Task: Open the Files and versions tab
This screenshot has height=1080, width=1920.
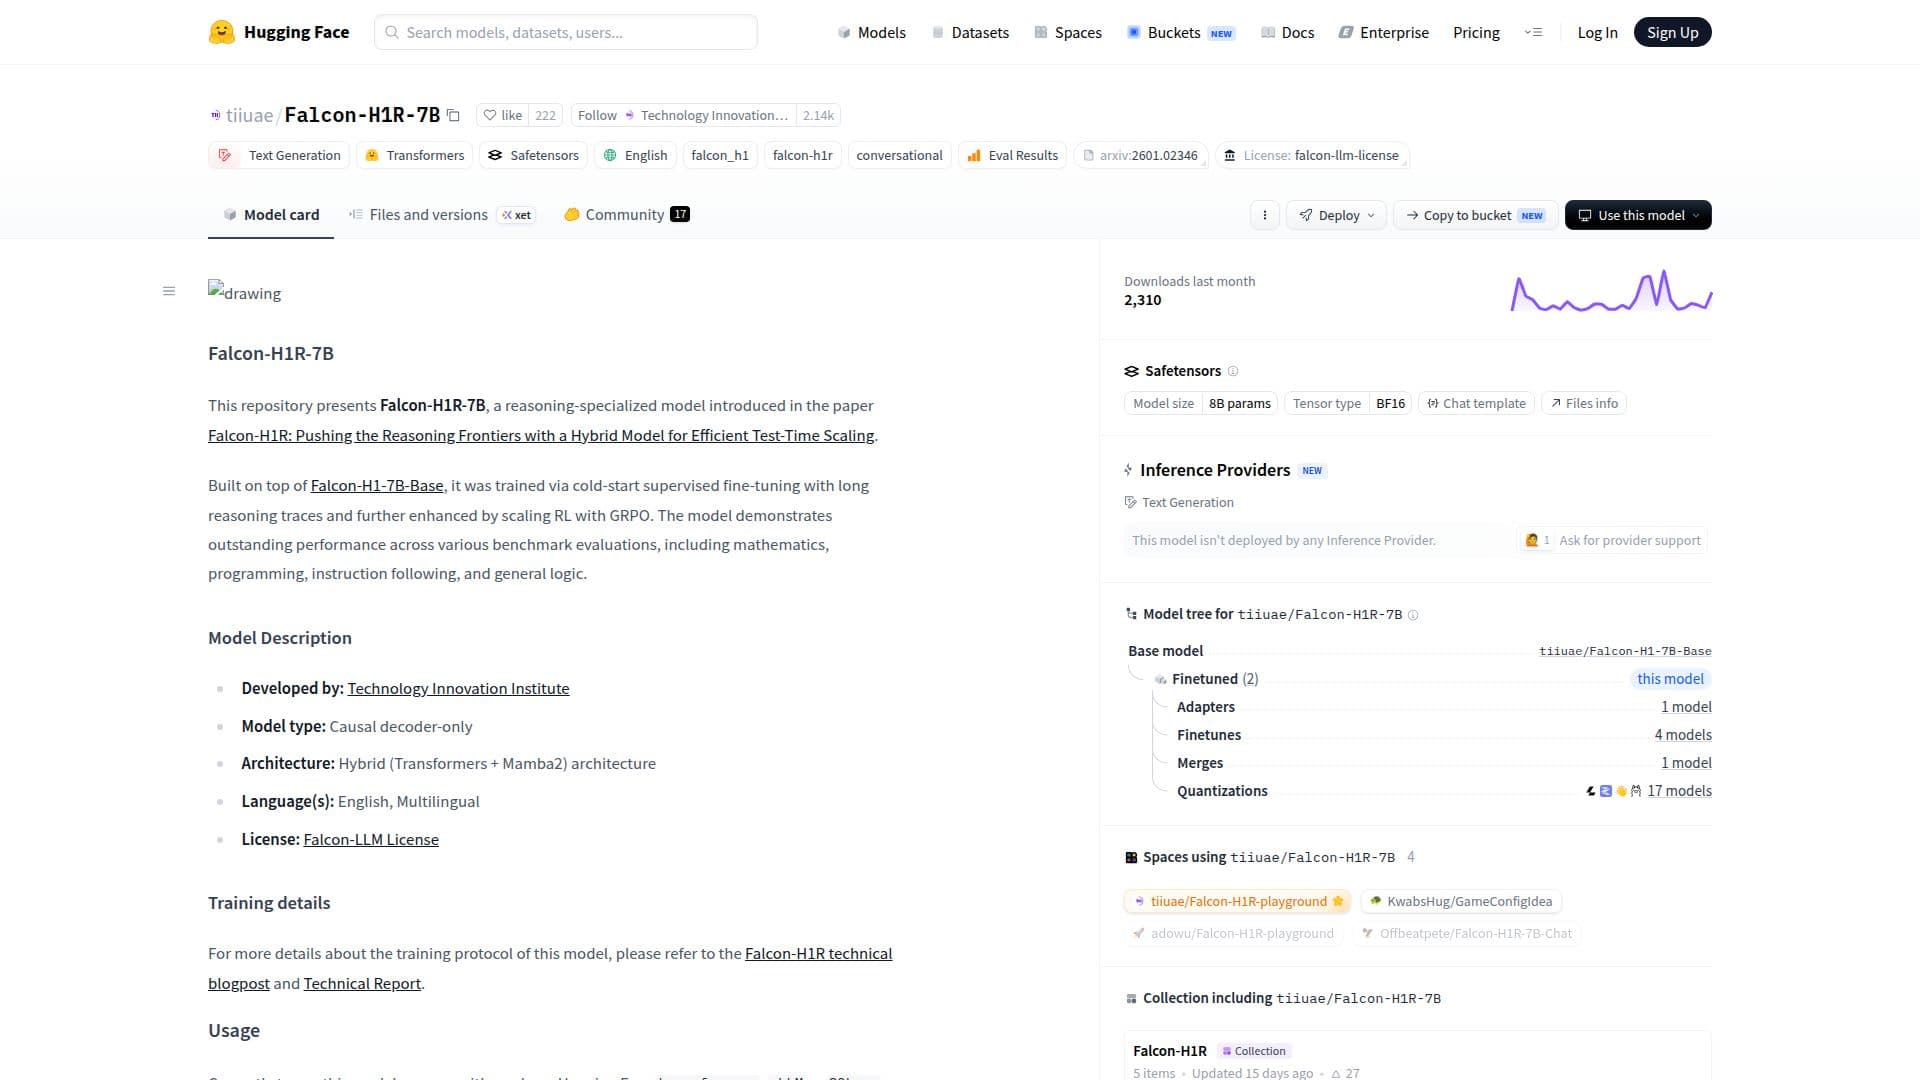Action: tap(441, 215)
